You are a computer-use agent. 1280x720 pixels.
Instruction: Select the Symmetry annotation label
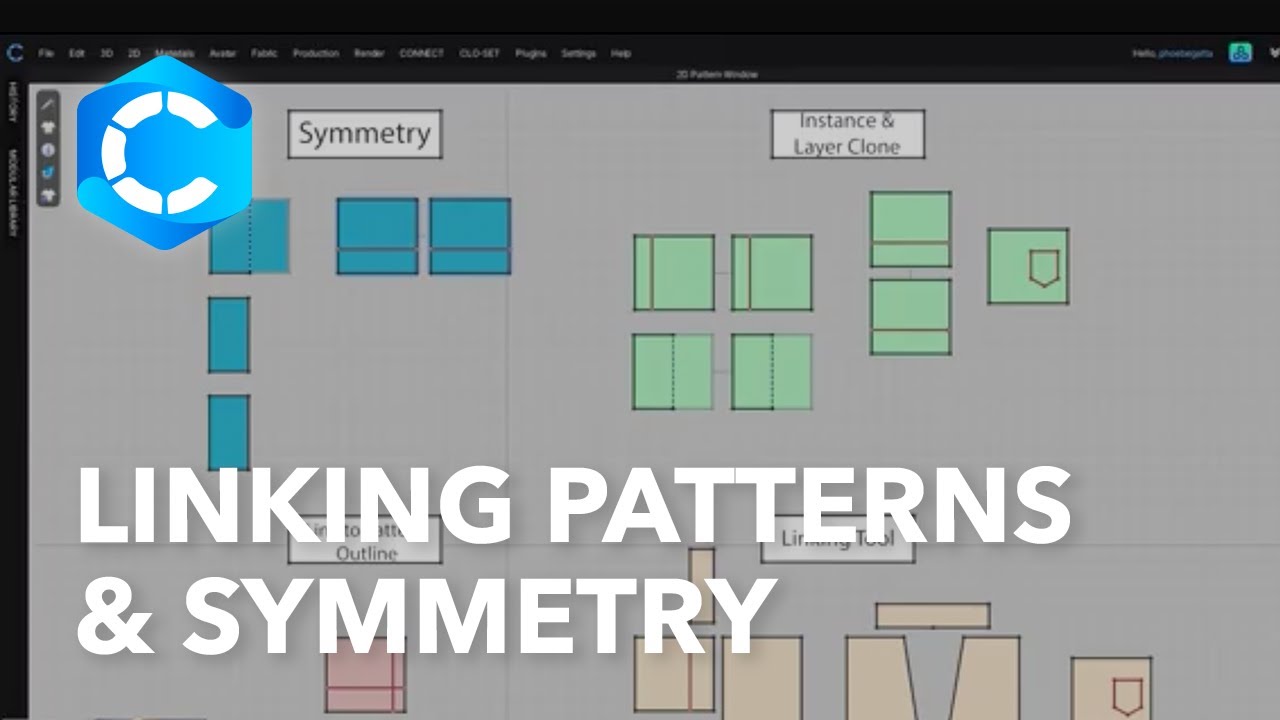coord(364,134)
